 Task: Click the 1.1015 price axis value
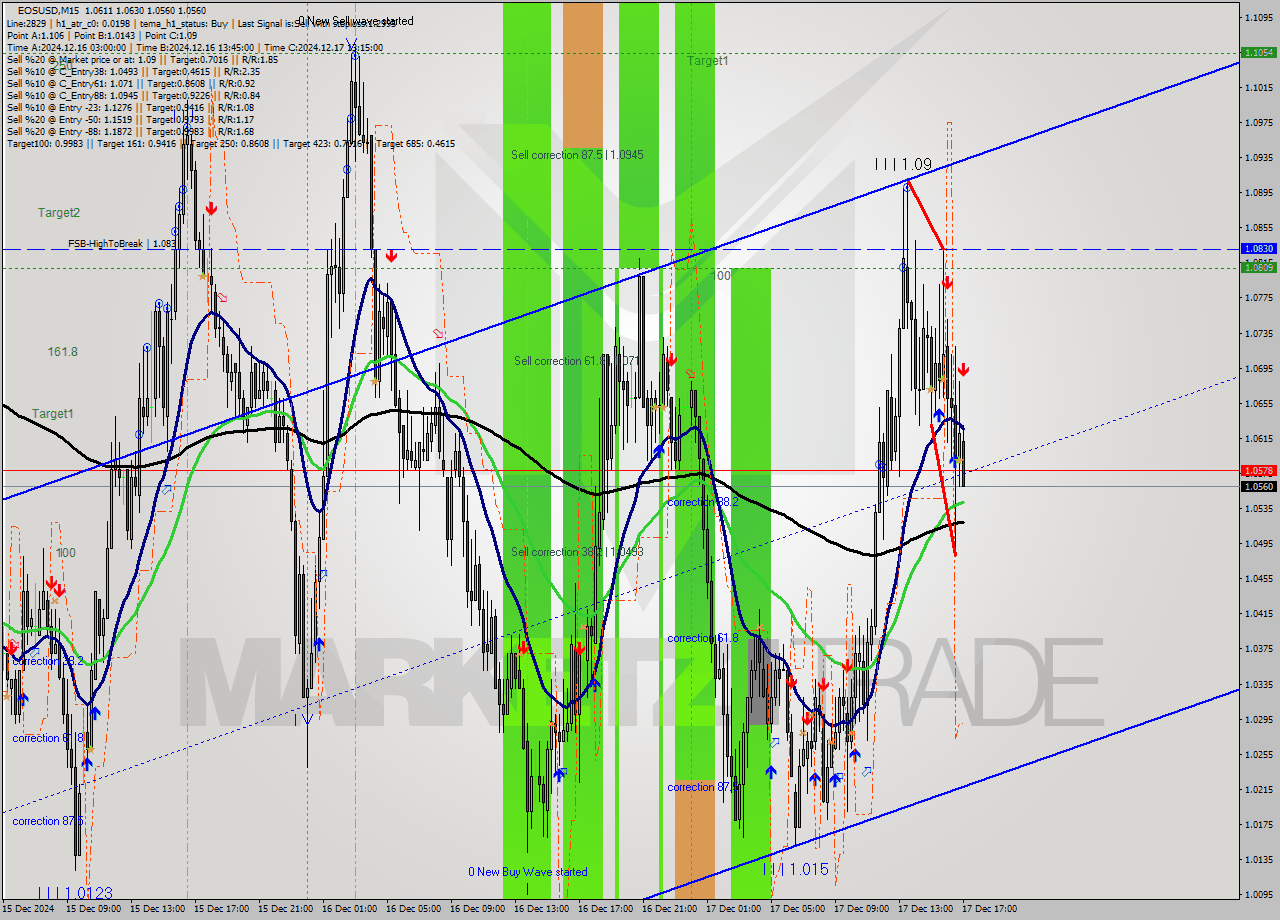click(x=1258, y=88)
